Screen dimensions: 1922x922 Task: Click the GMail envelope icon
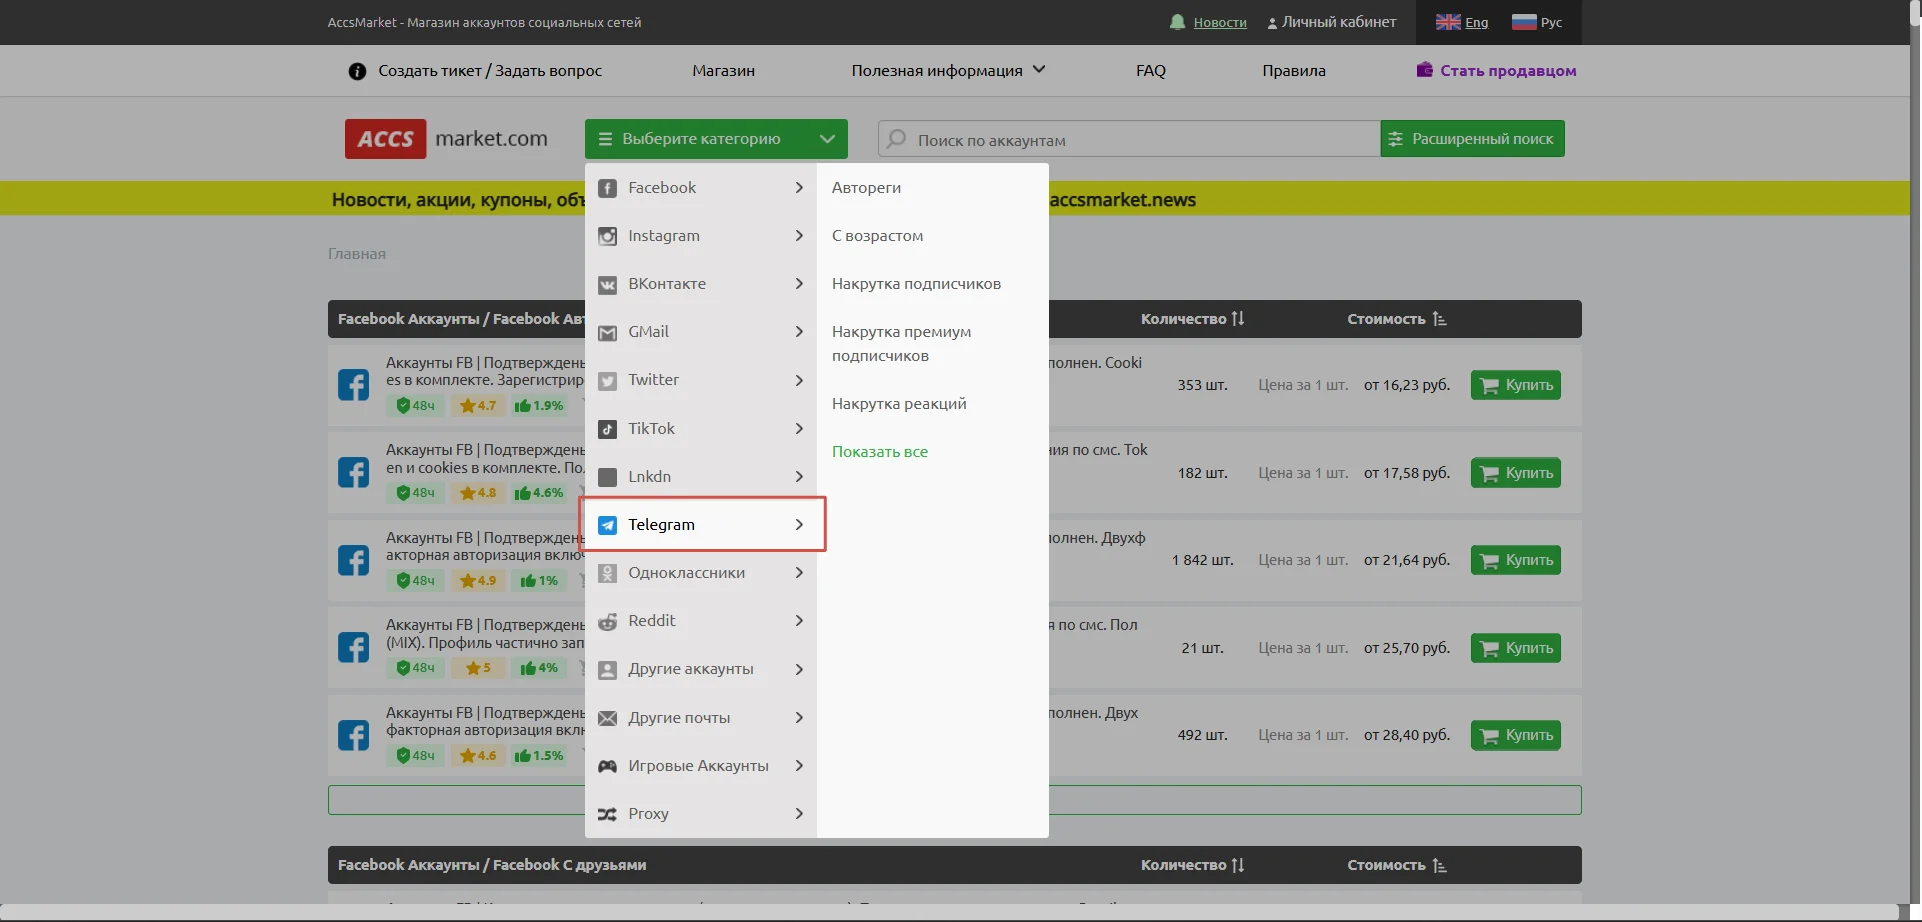607,332
